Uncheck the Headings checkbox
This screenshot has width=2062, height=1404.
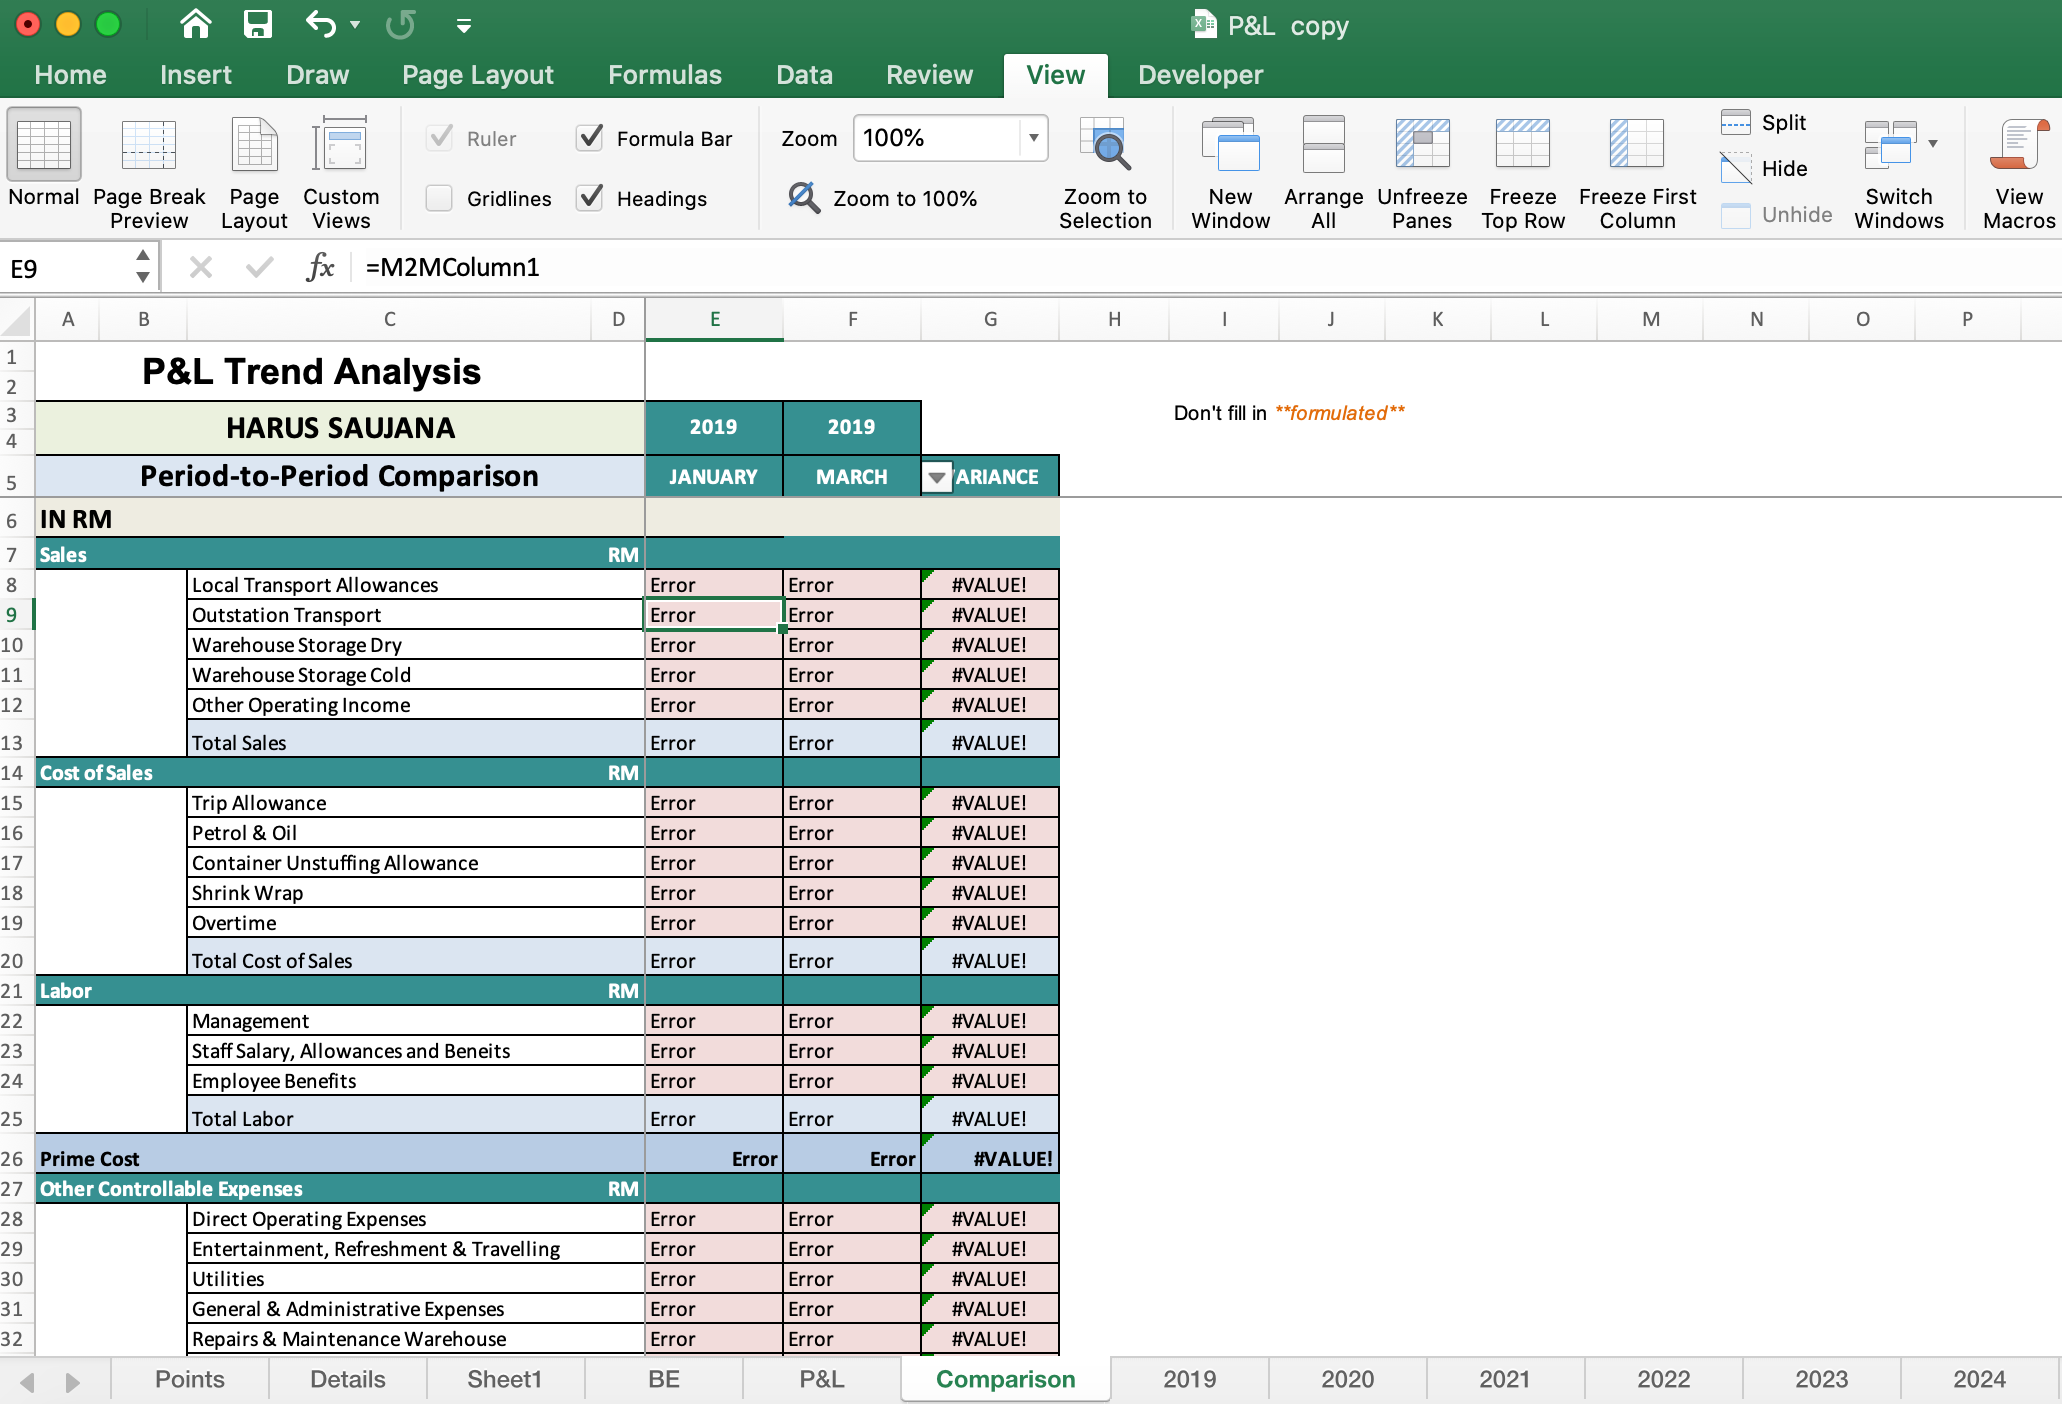[590, 198]
